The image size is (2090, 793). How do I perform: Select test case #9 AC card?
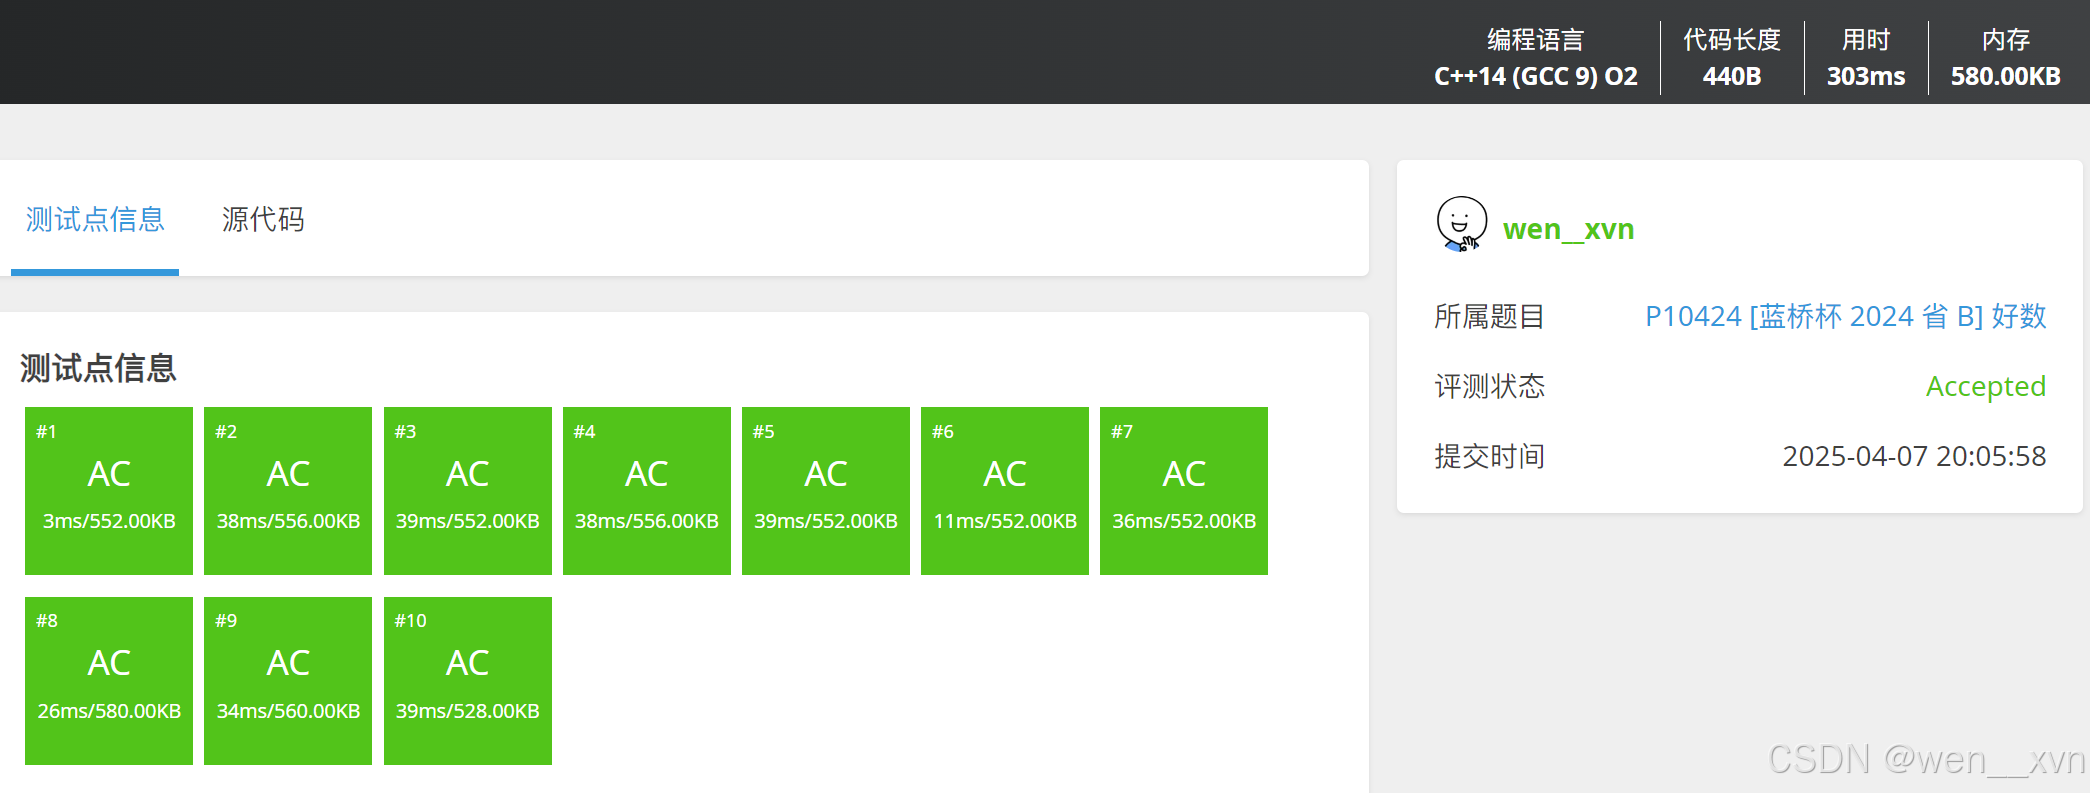coord(288,681)
